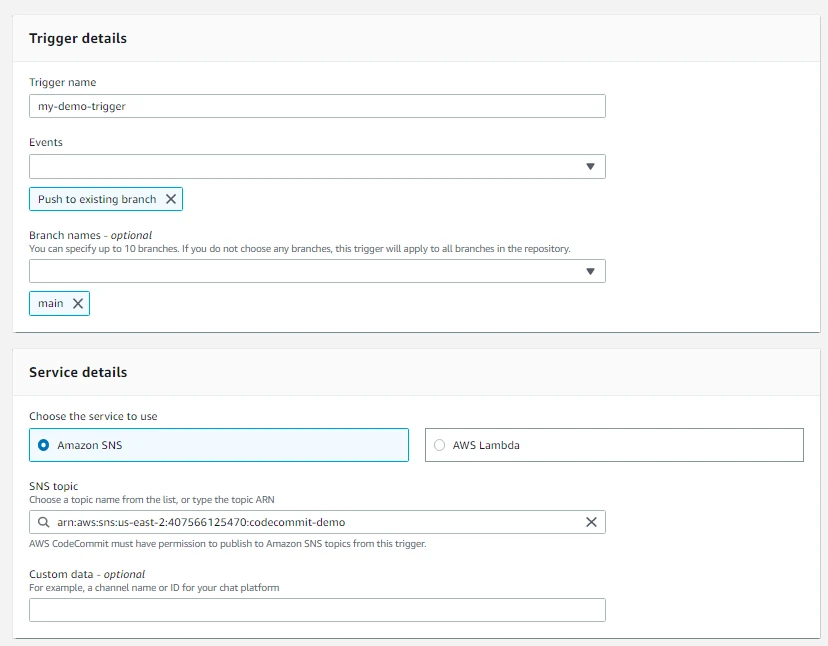Click the "Push to existing branch" tag label
Viewport: 828px width, 646px height.
[x=97, y=199]
